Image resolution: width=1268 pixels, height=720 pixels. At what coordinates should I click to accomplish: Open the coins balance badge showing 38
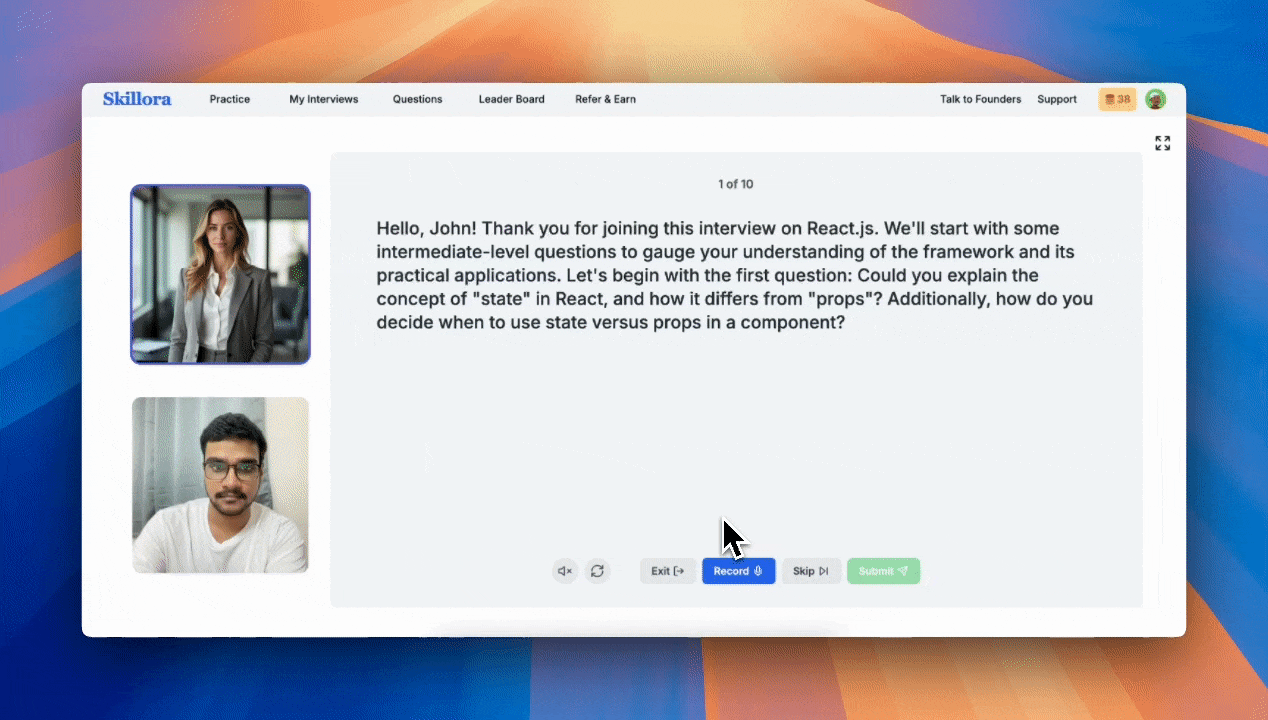pos(1116,99)
